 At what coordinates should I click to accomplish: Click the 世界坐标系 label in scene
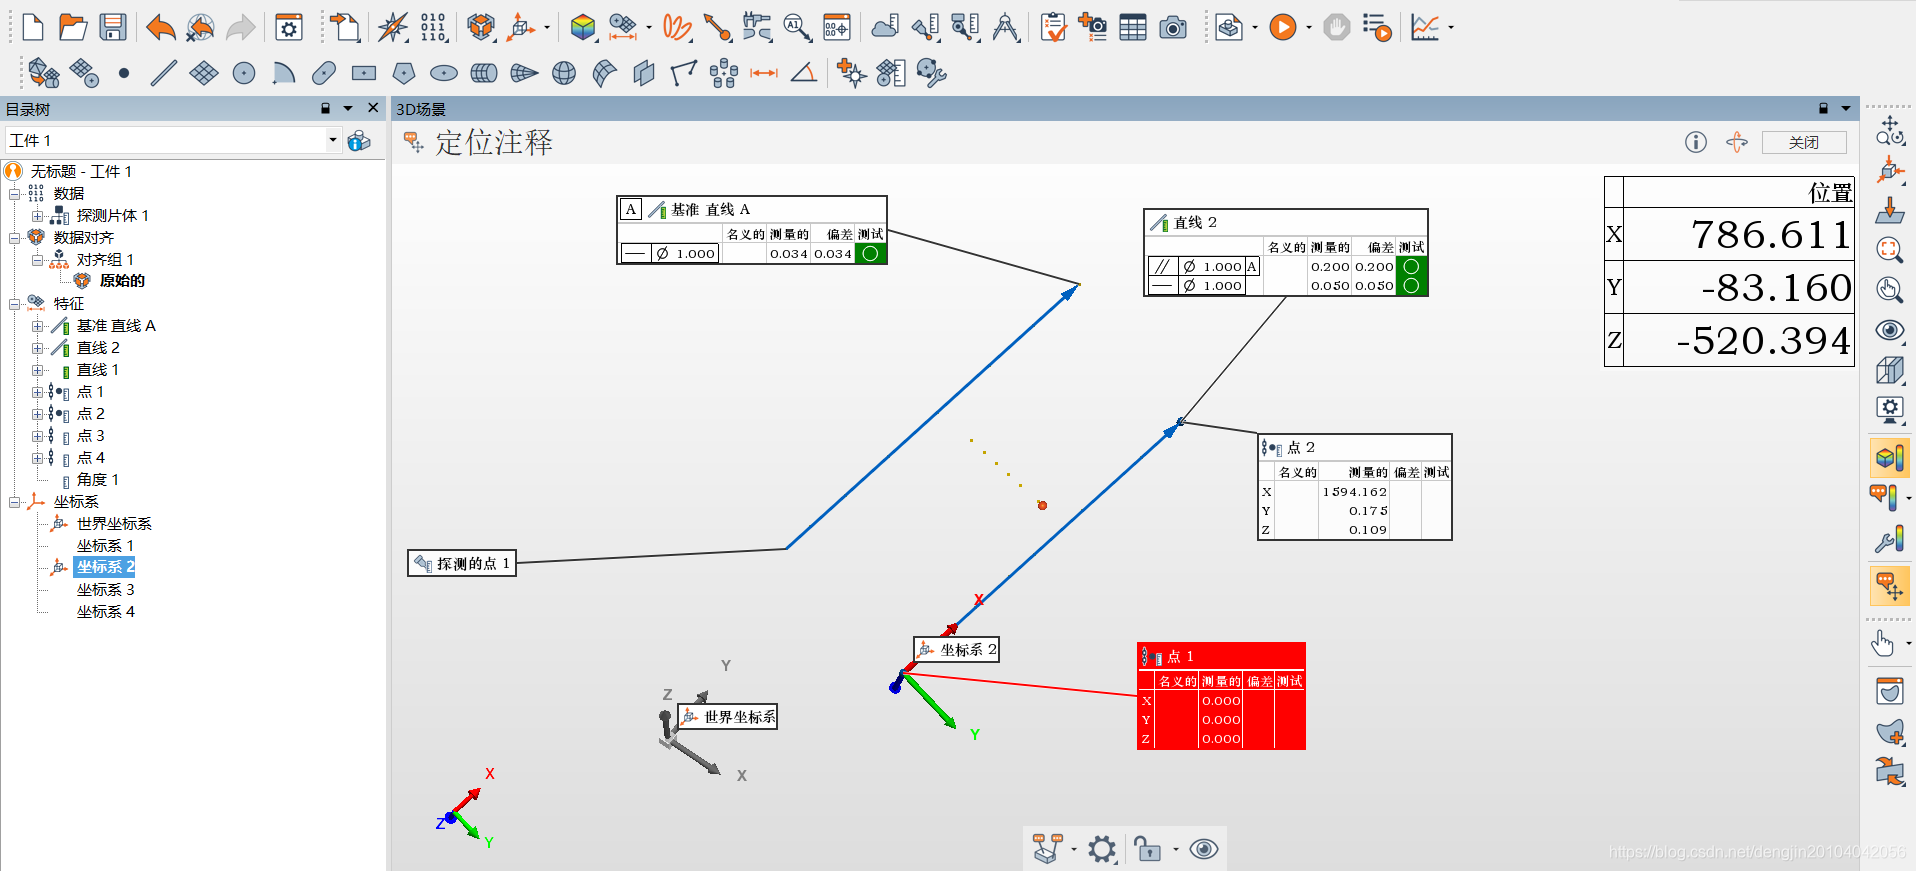(x=728, y=717)
